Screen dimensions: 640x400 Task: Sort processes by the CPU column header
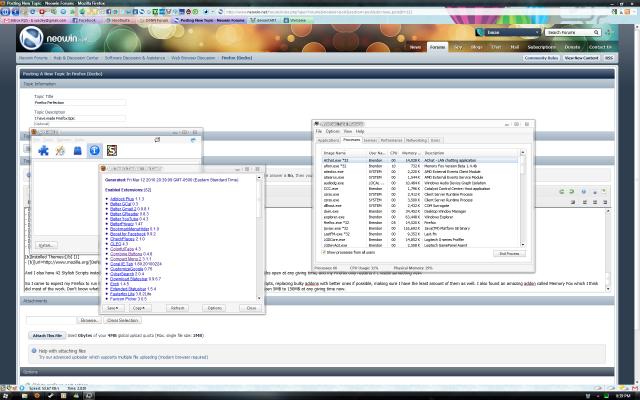click(x=393, y=153)
